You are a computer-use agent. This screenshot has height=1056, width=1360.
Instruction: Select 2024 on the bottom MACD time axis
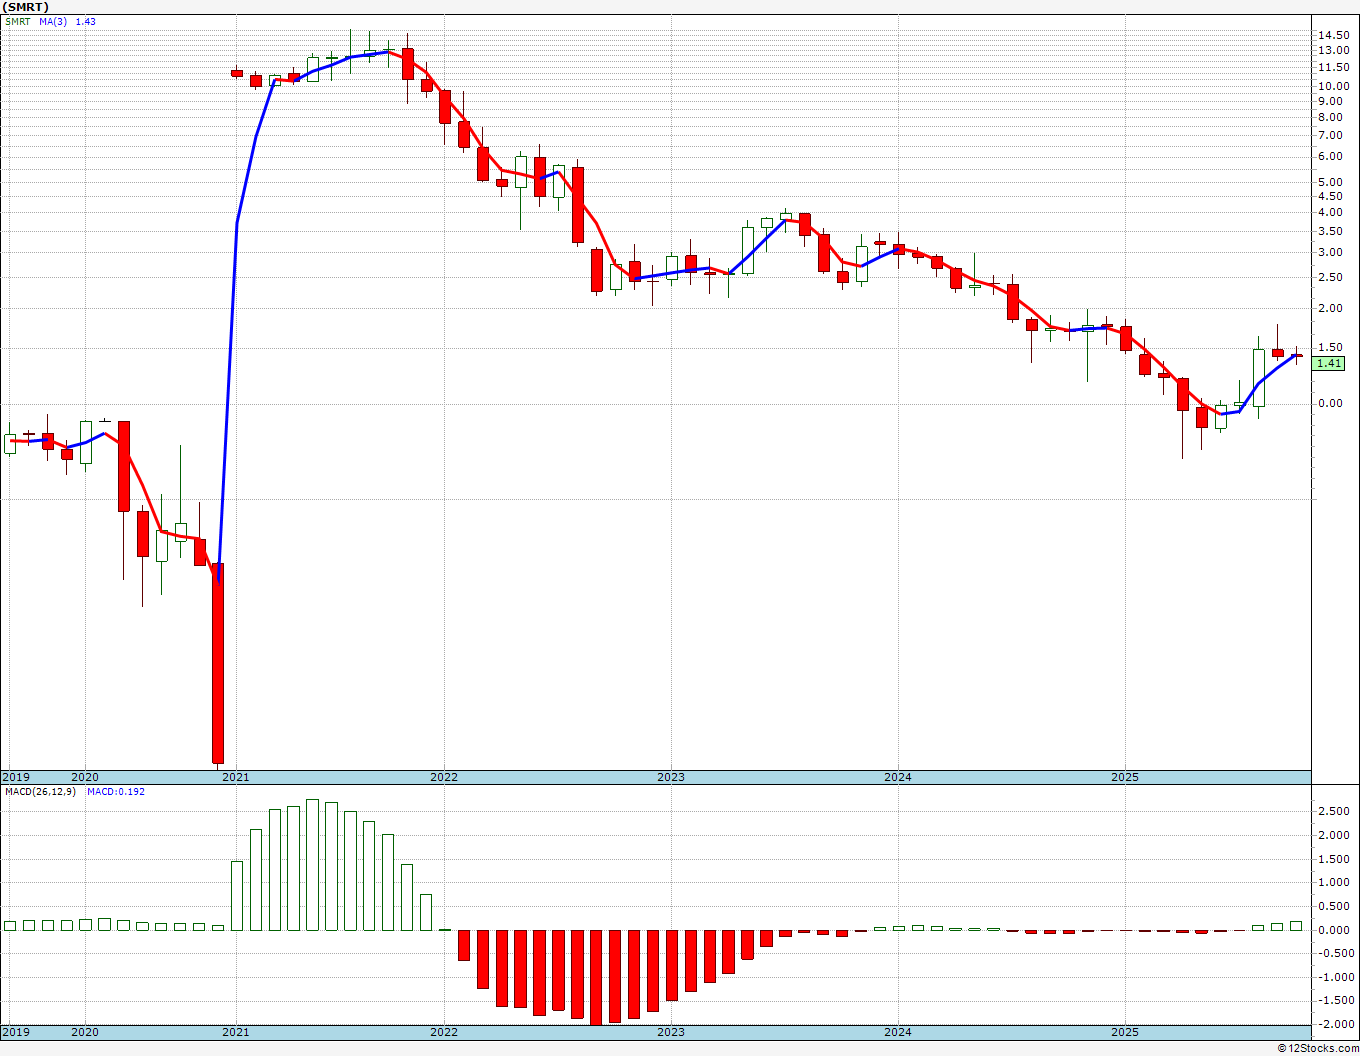tap(898, 1032)
